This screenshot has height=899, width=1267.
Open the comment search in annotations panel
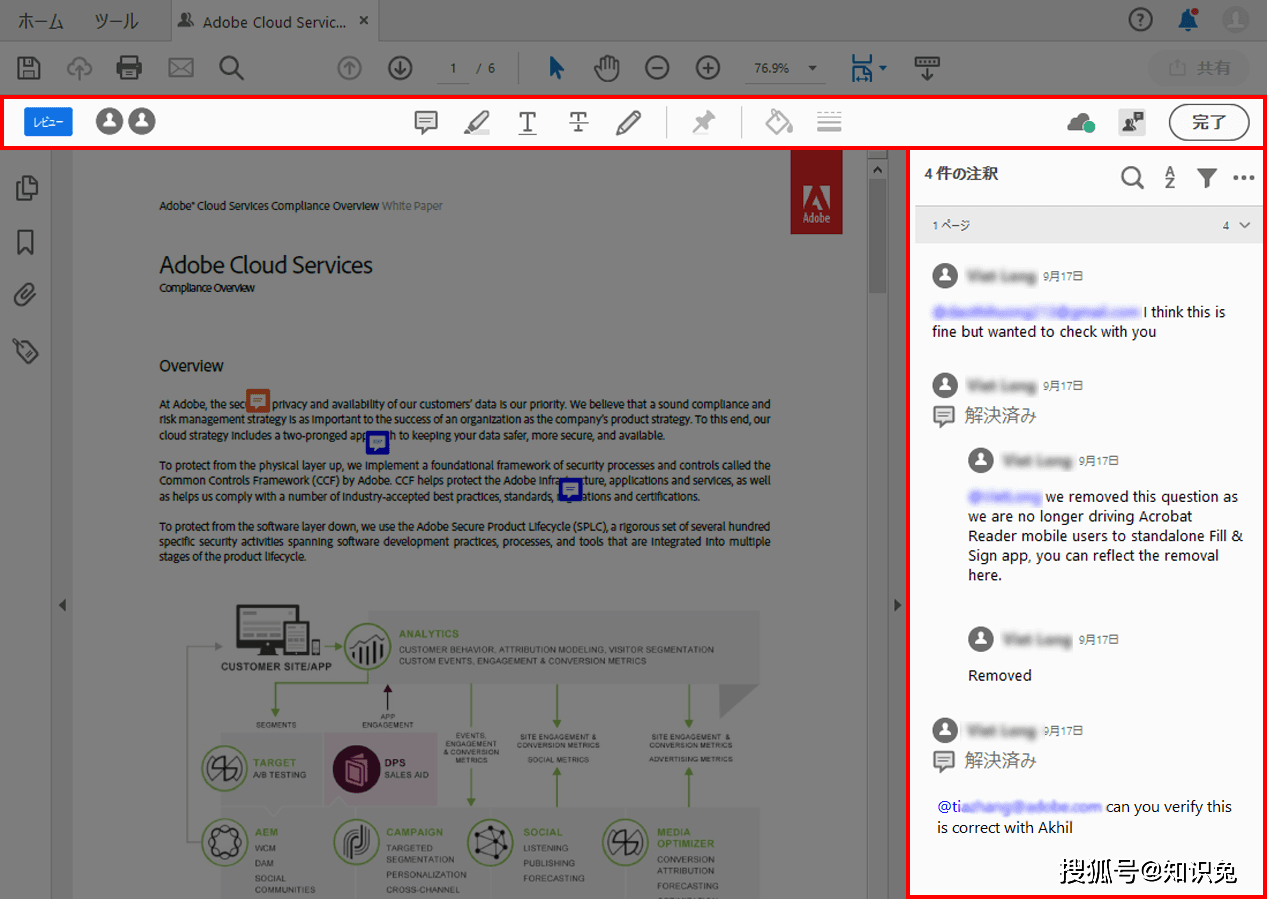tap(1132, 177)
